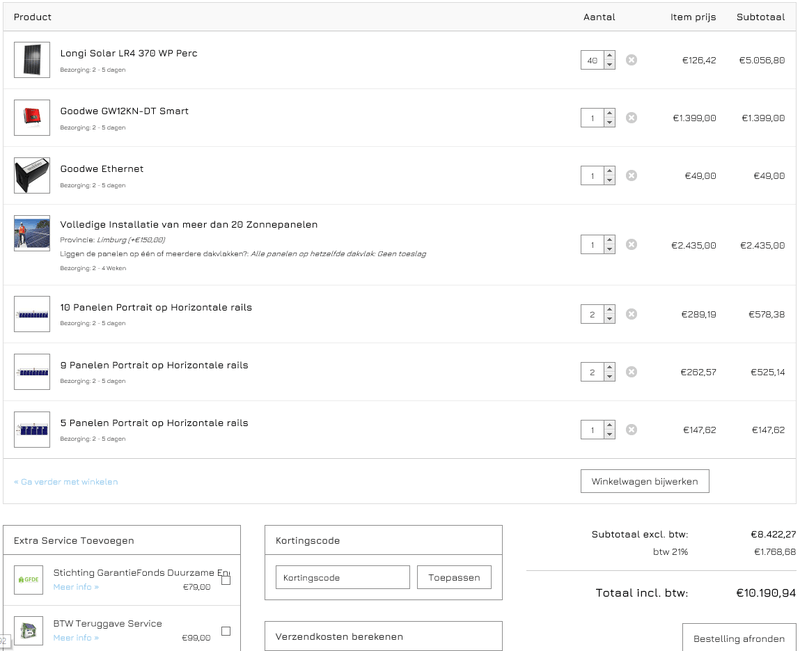Remove 10 Panelen Portrait rails item
This screenshot has width=800, height=651.
pos(631,314)
